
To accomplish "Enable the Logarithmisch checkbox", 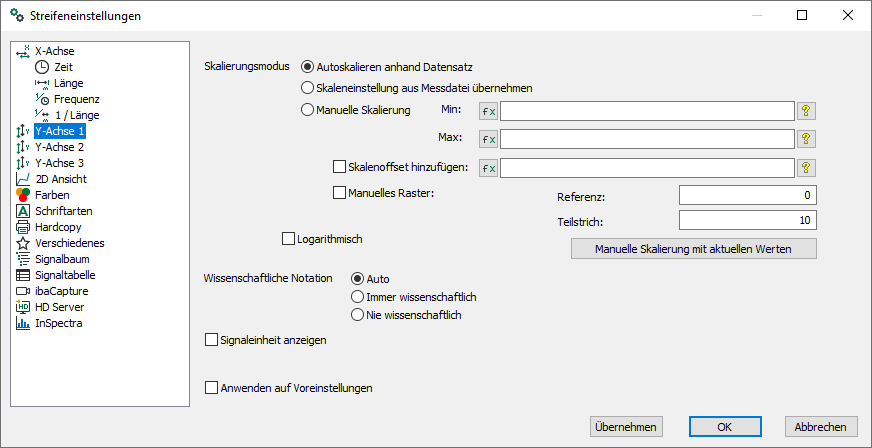I will (x=288, y=239).
